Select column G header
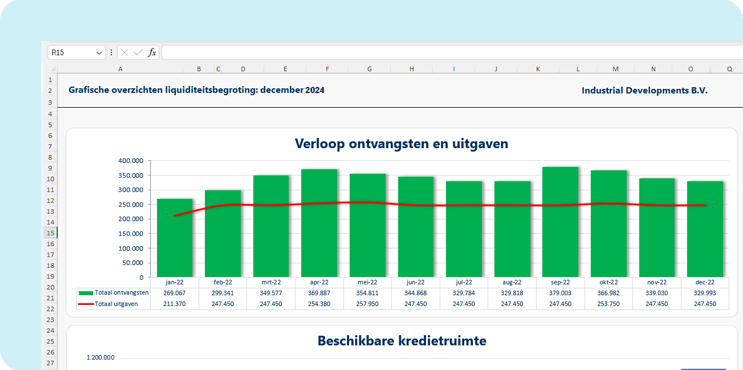This screenshot has height=370, width=743. click(x=370, y=69)
